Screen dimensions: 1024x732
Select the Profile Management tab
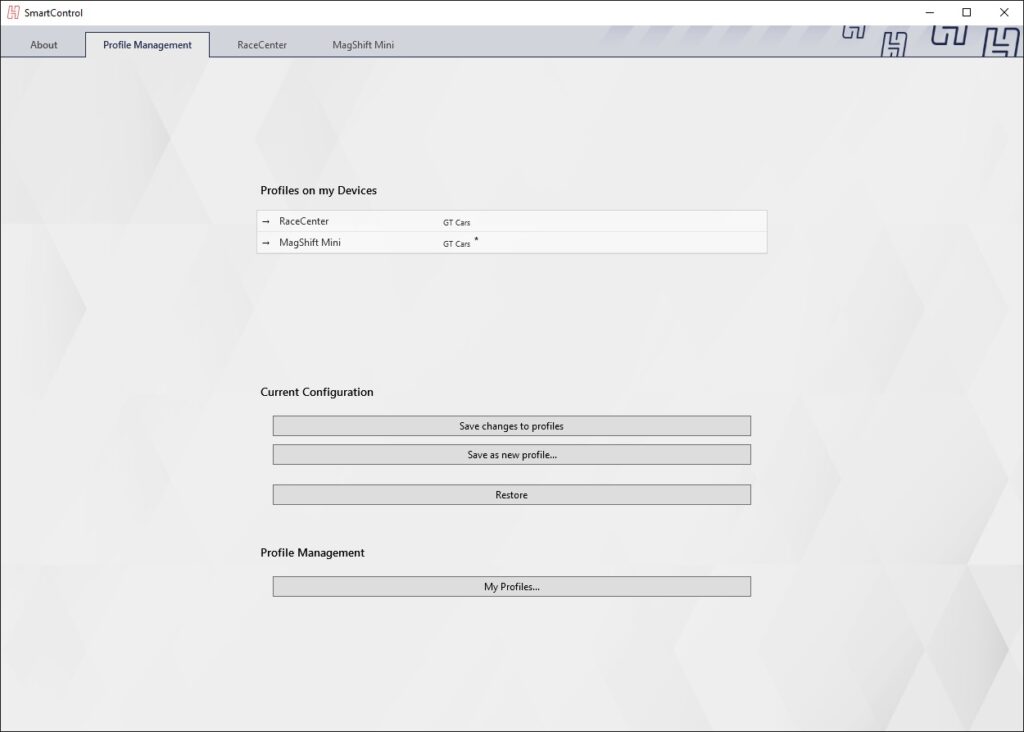click(147, 45)
